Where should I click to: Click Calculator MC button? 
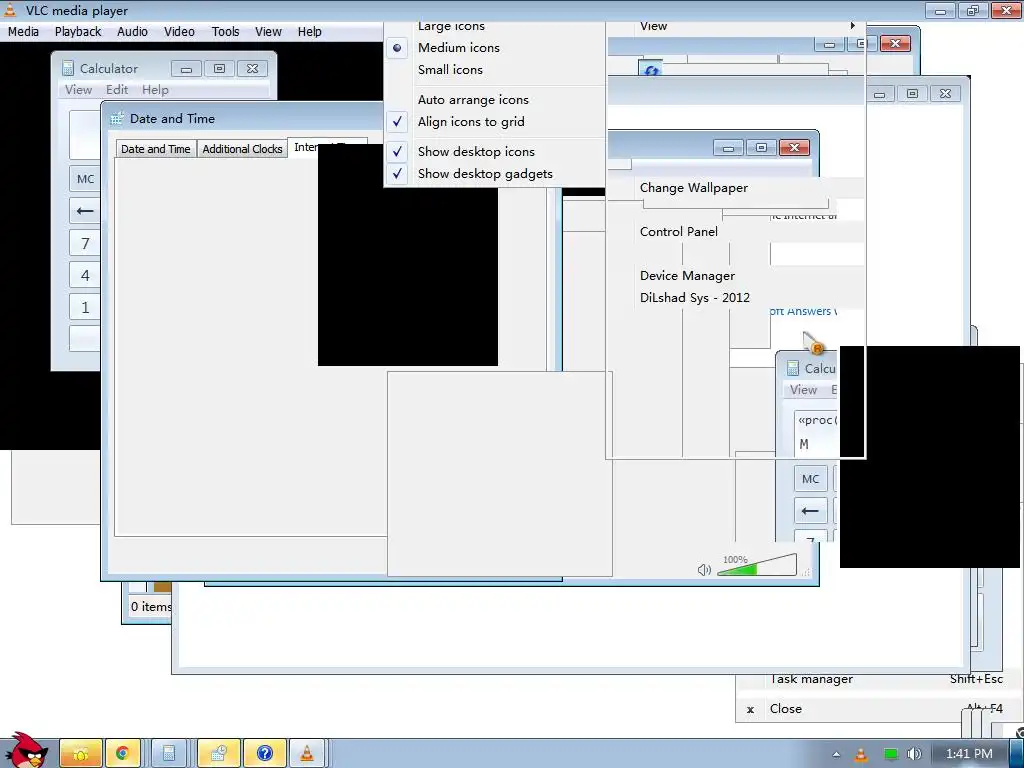[x=85, y=179]
